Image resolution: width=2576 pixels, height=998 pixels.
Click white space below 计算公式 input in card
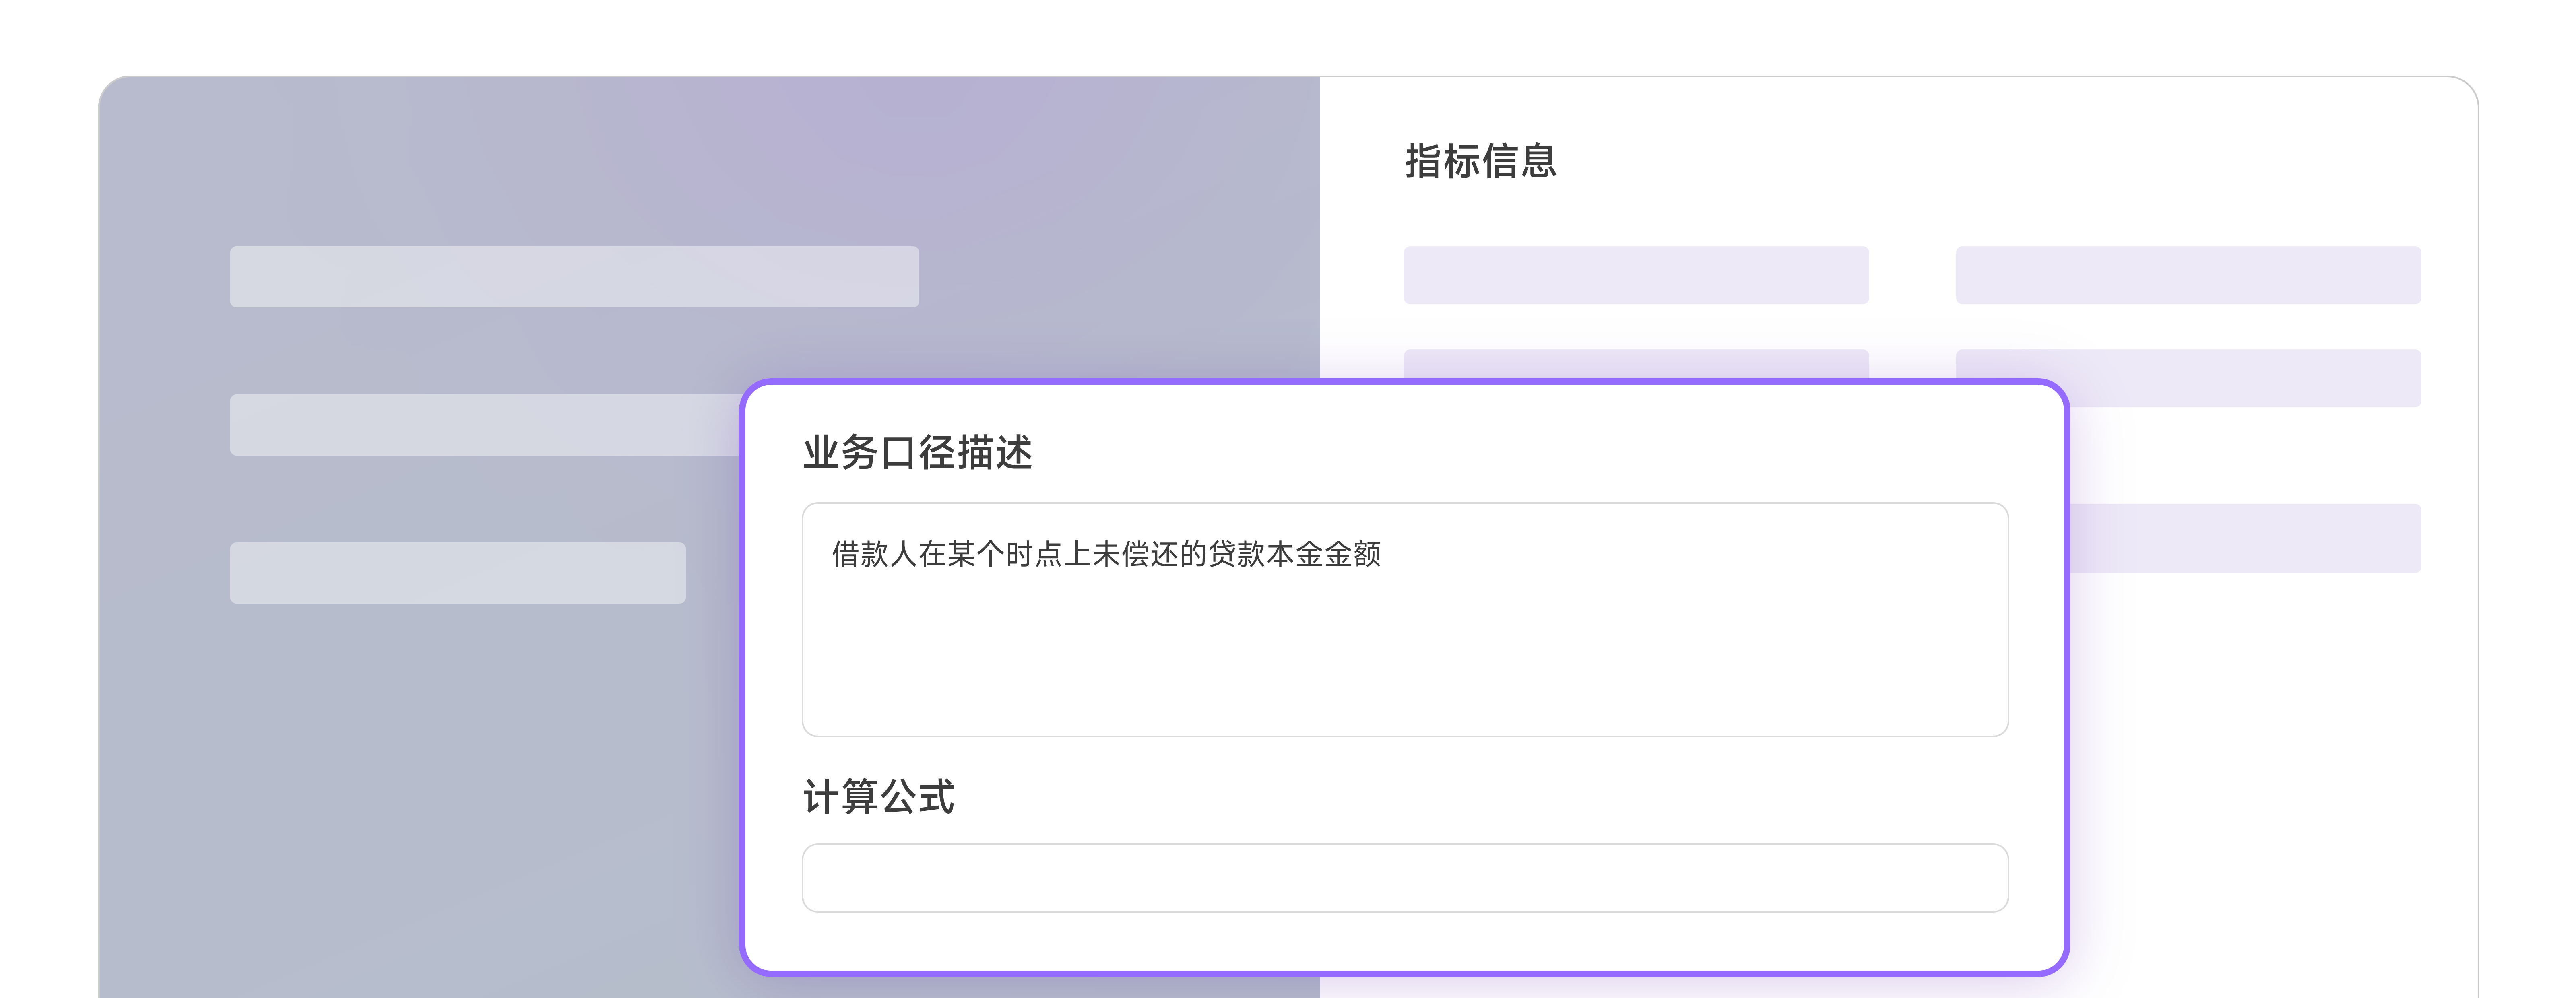(1405, 940)
